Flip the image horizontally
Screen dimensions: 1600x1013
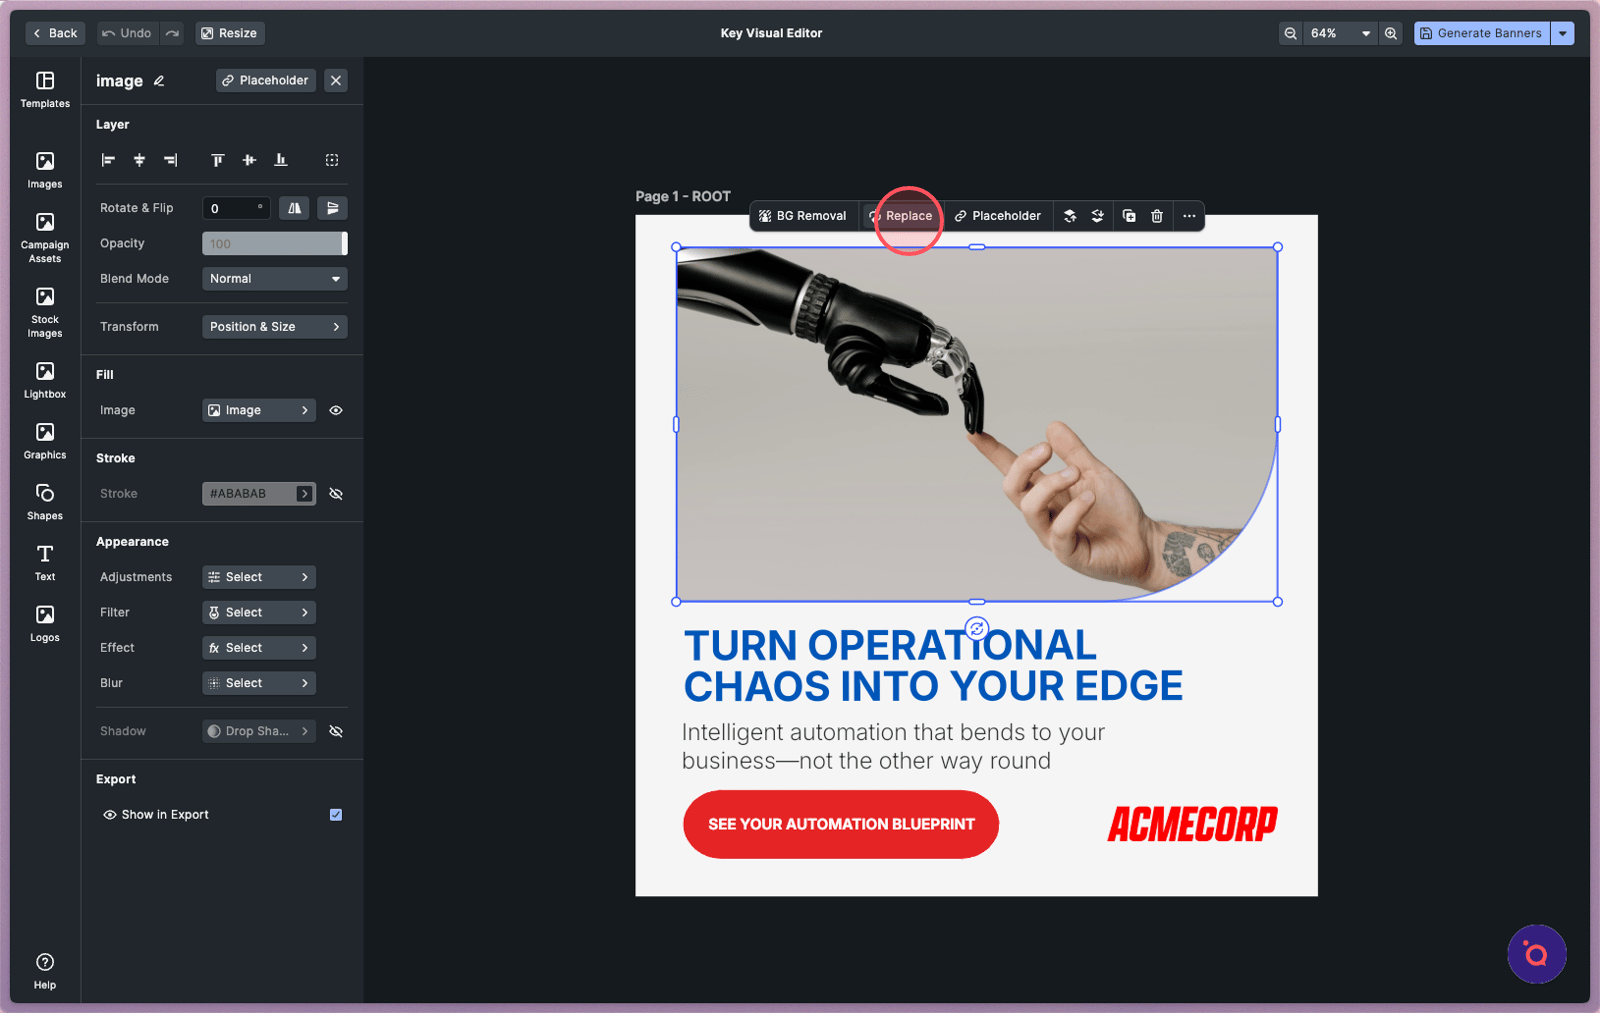point(294,208)
